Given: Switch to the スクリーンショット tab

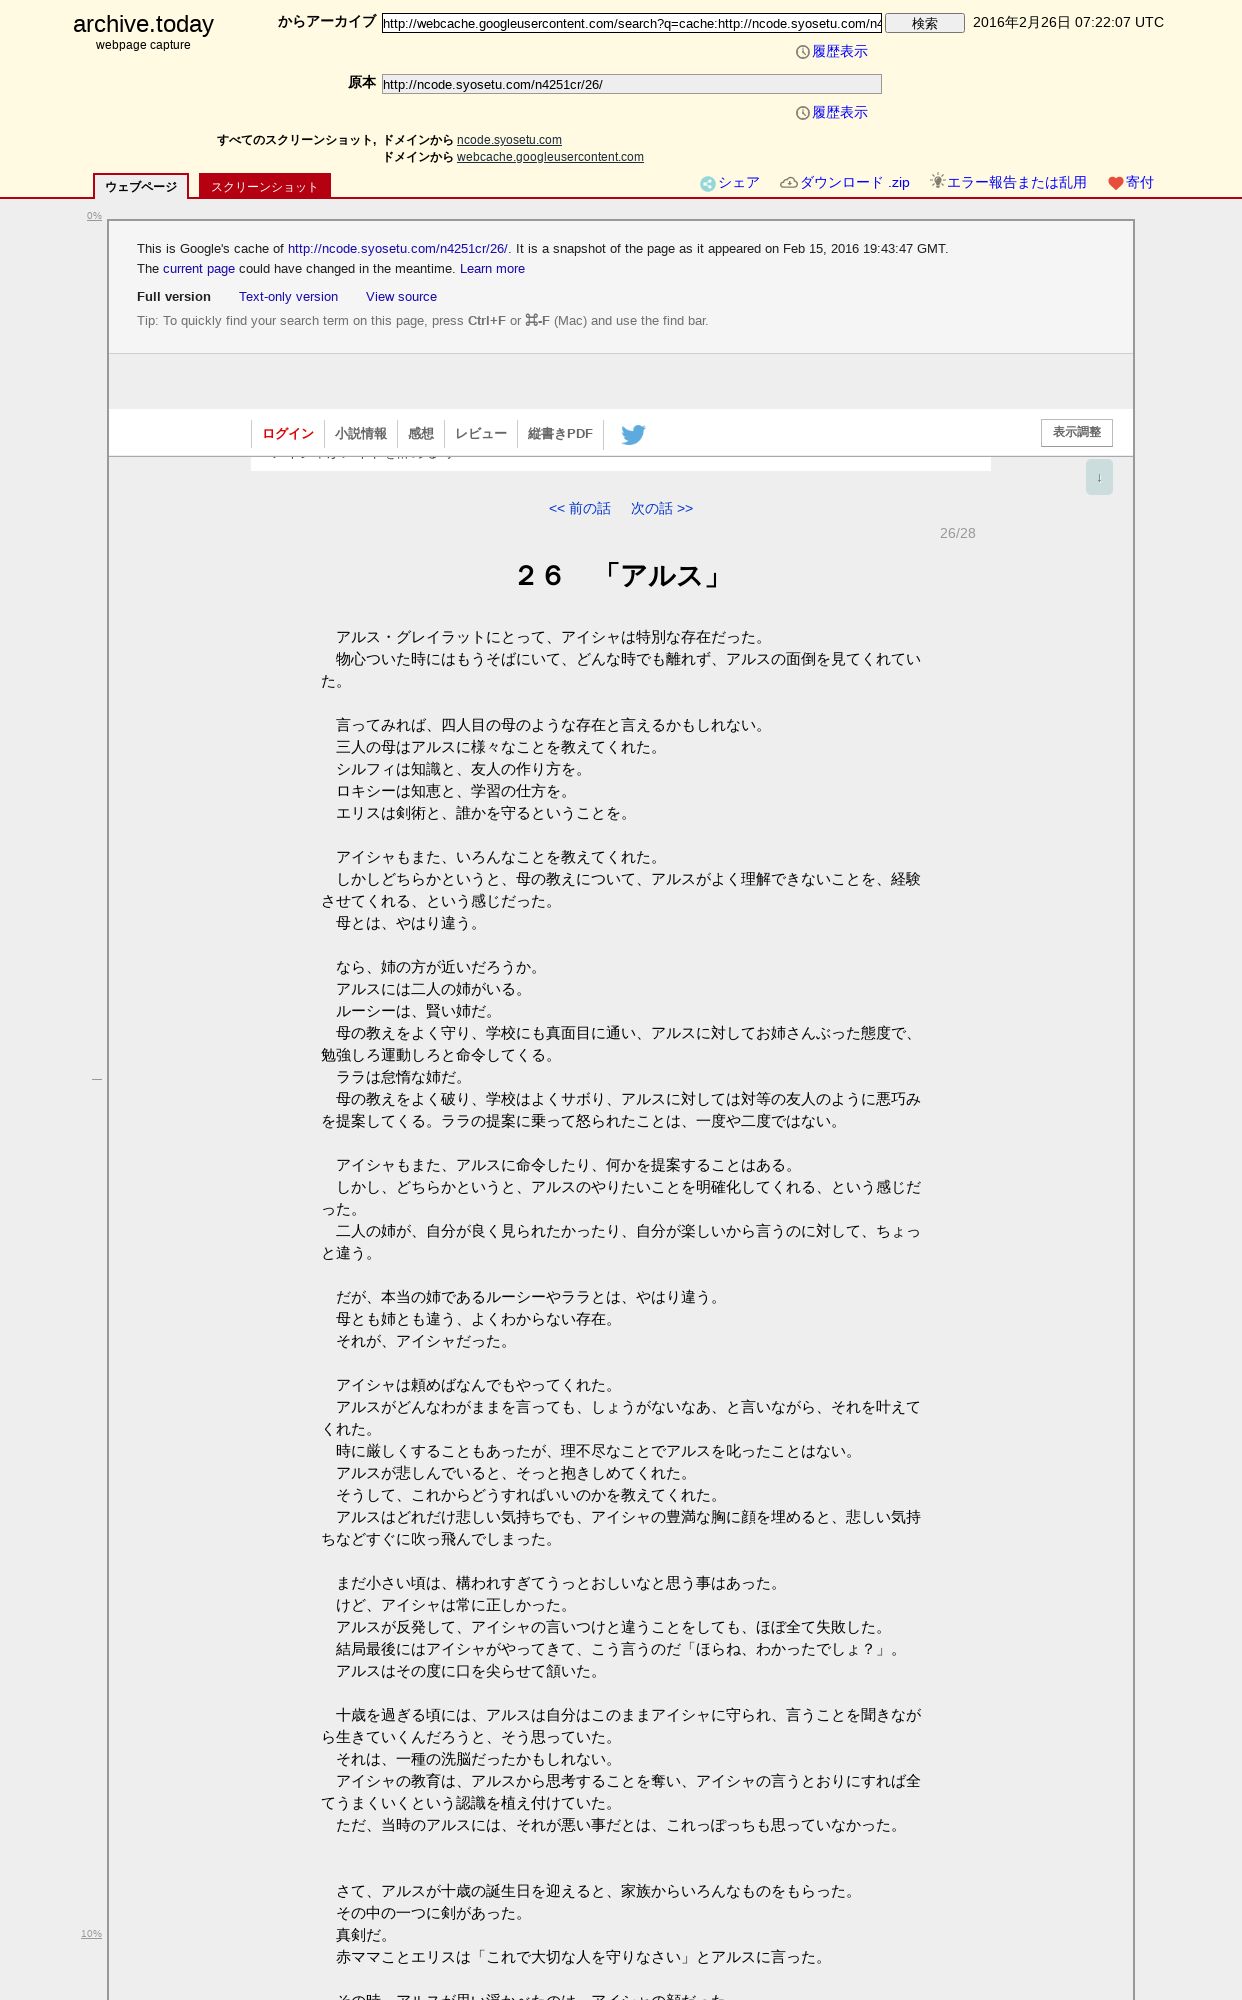Looking at the screenshot, I should [x=264, y=186].
